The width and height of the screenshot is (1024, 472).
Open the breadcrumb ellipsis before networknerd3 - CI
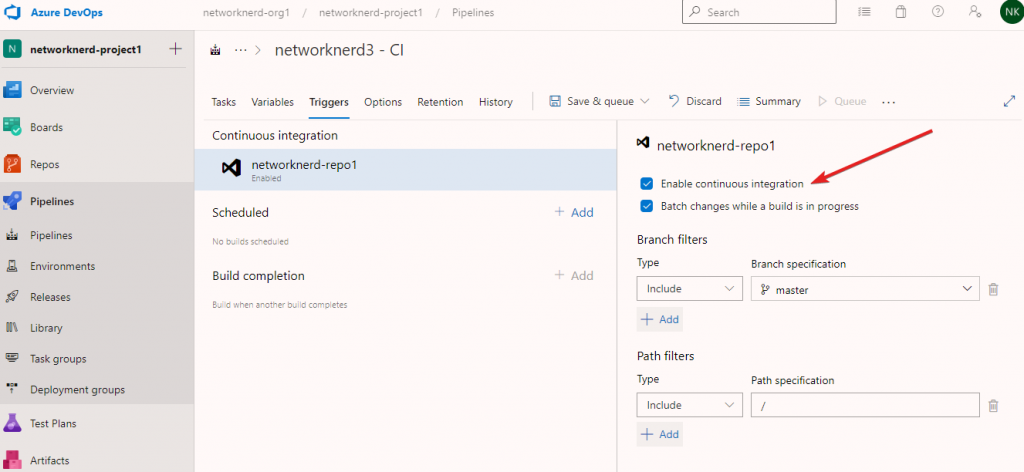tap(240, 50)
